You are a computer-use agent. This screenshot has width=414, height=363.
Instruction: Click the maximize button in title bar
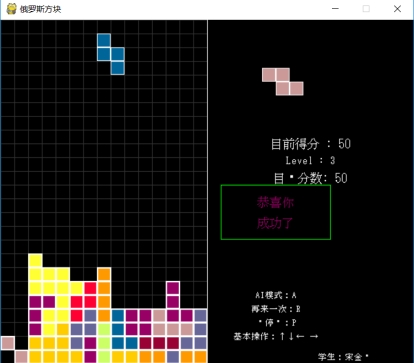pyautogui.click(x=366, y=9)
